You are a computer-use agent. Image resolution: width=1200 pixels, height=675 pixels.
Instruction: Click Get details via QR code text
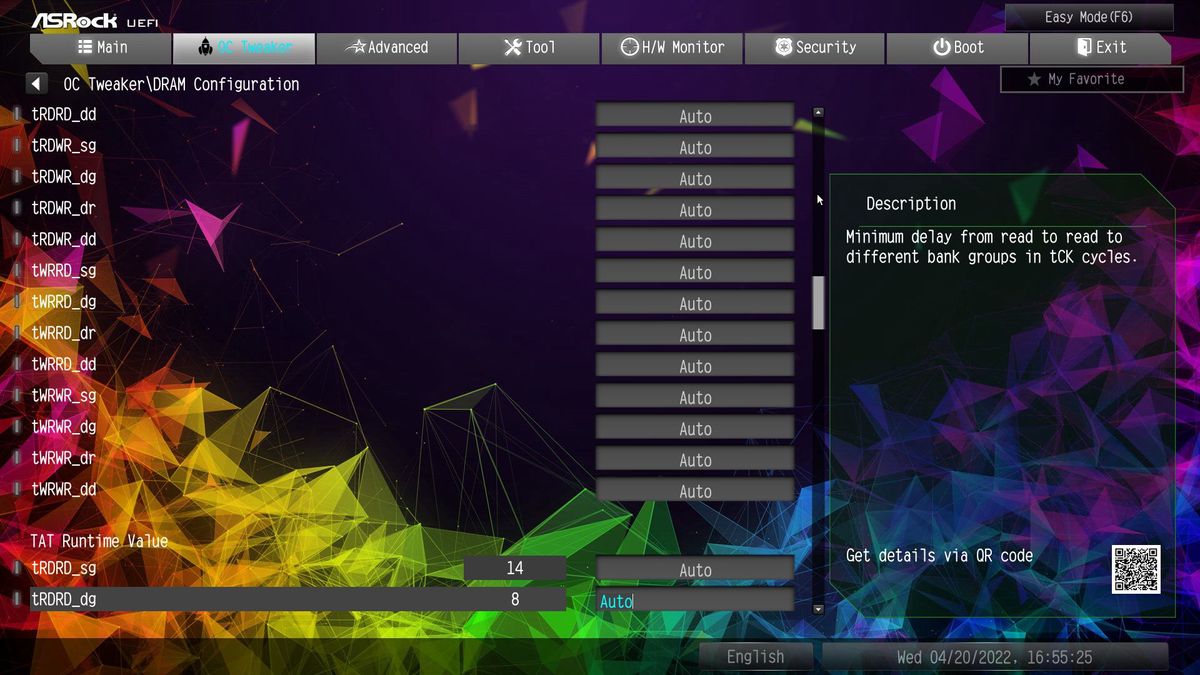click(x=939, y=556)
